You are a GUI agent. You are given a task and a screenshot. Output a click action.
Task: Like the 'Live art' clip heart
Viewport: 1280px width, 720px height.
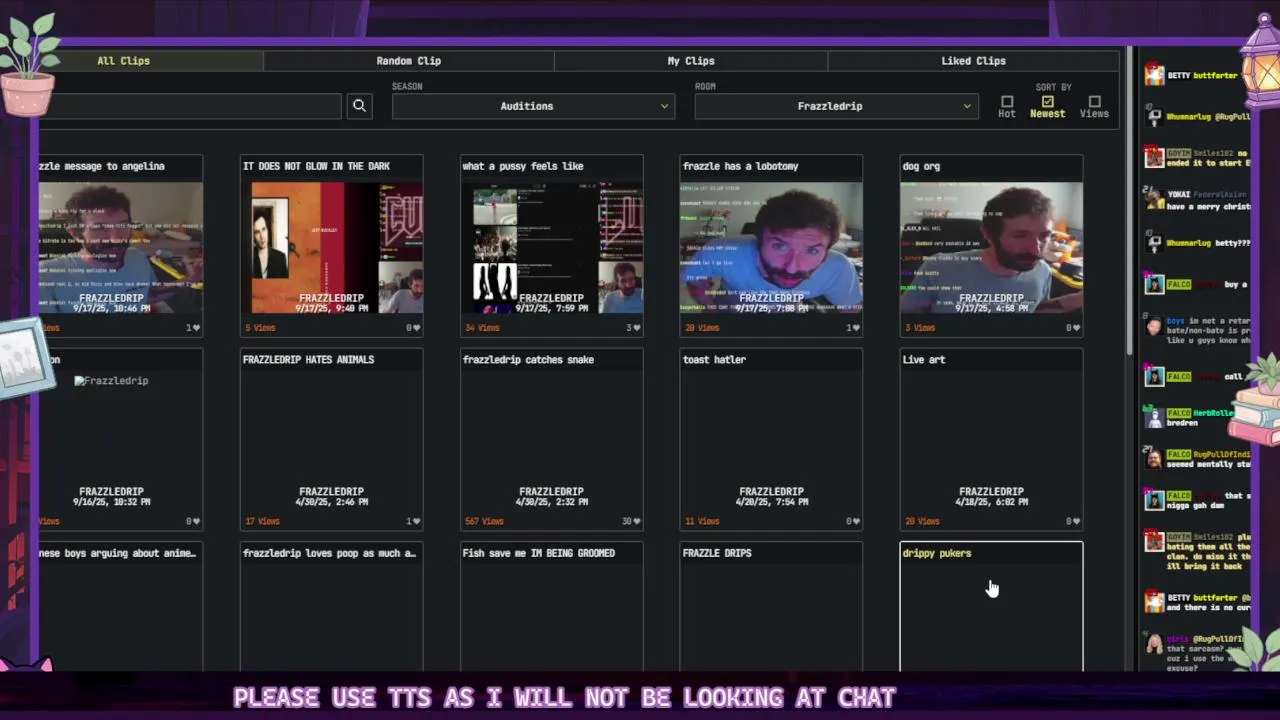(1074, 521)
